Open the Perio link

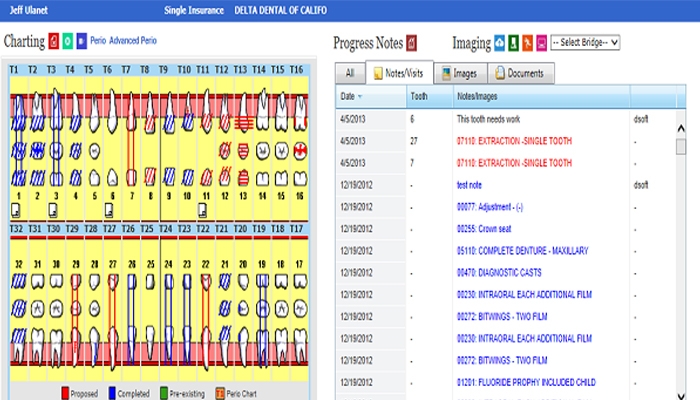pyautogui.click(x=98, y=41)
